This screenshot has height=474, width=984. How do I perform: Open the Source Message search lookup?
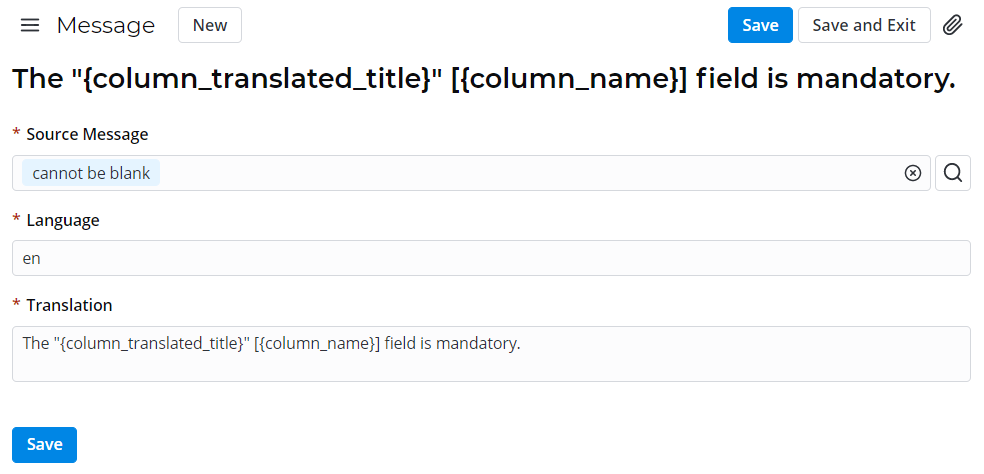[953, 173]
